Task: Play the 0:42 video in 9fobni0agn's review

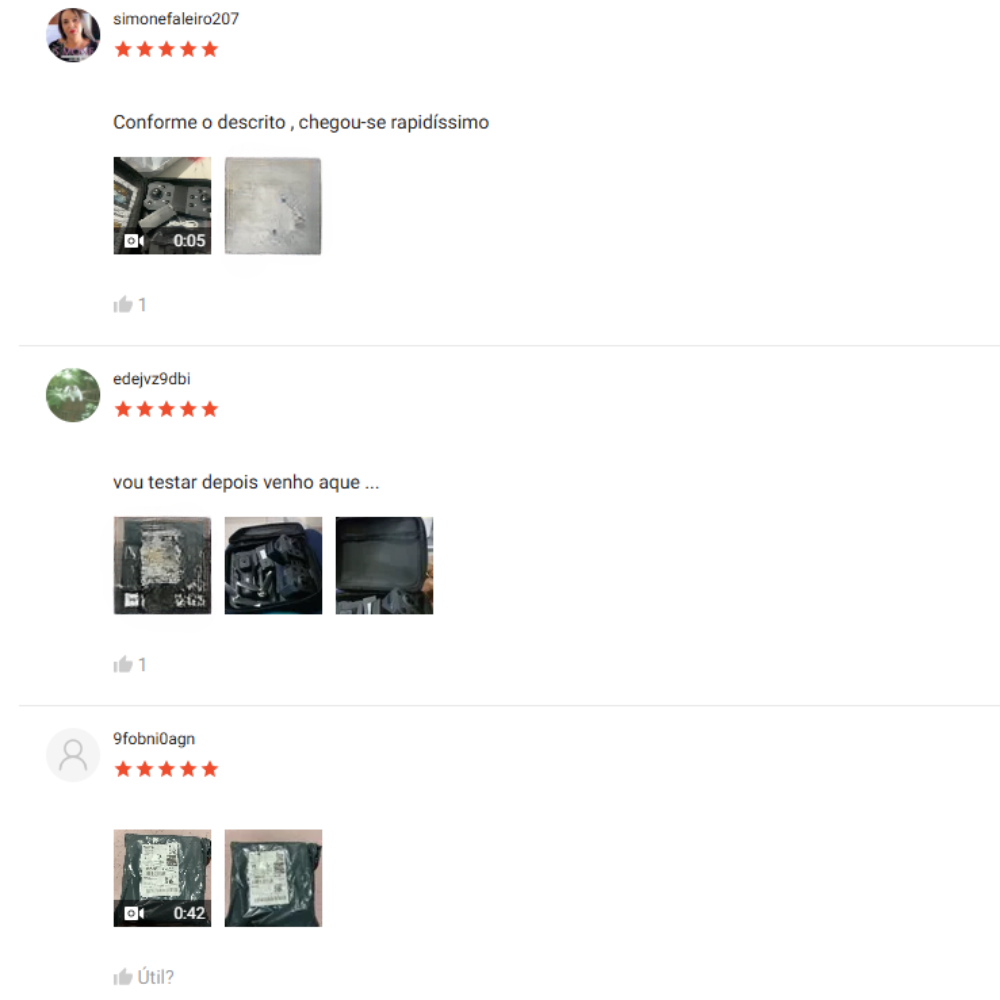Action: point(162,878)
